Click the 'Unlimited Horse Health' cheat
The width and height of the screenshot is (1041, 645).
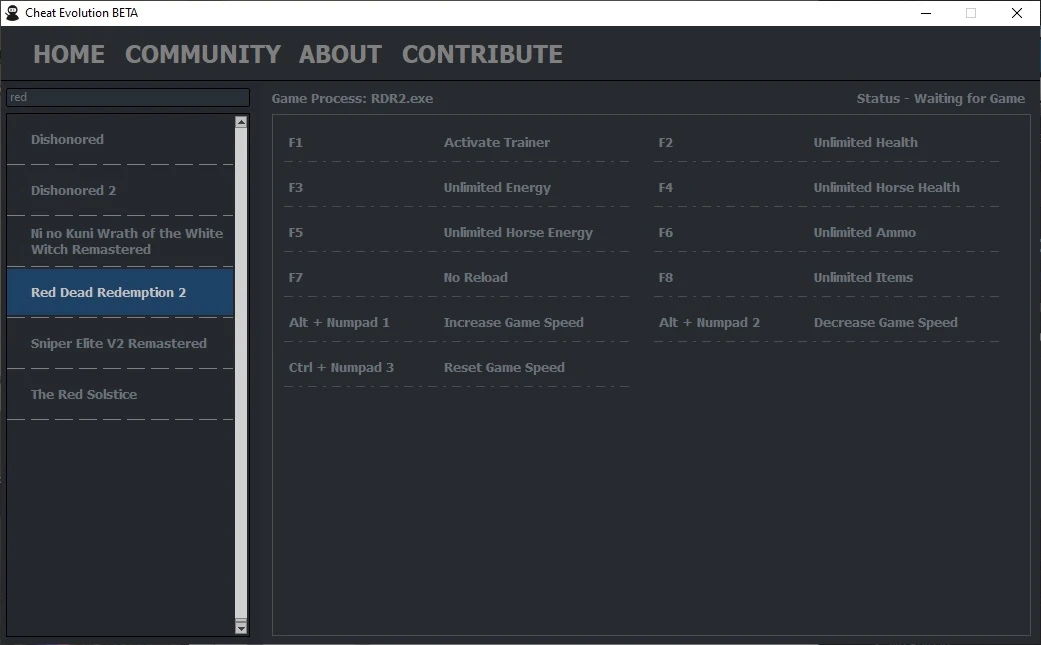click(x=886, y=187)
